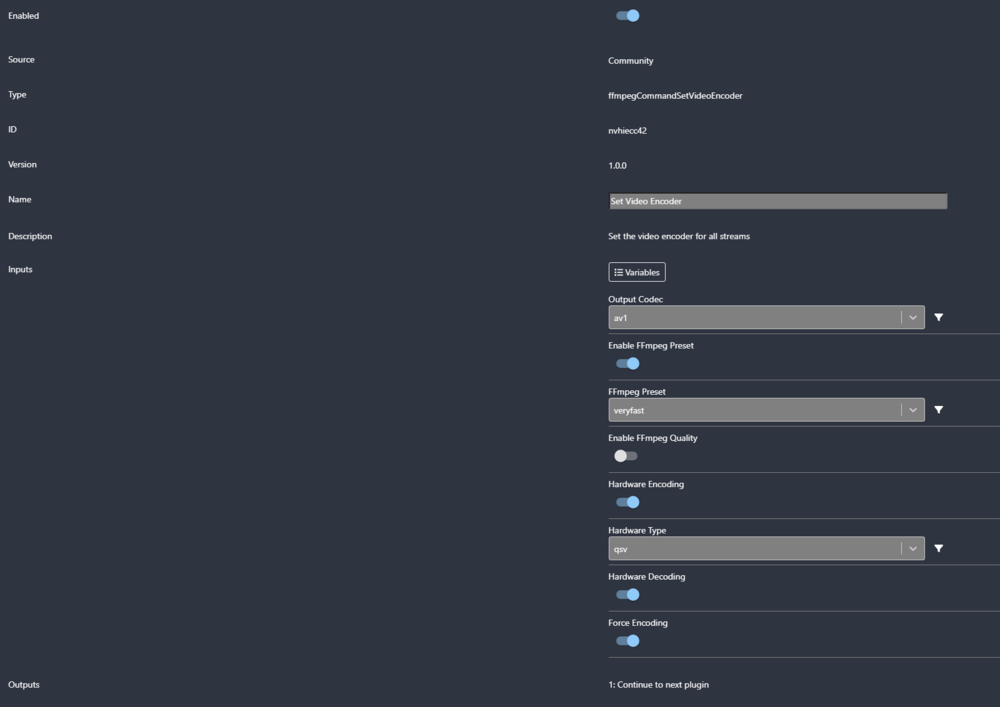Viewport: 1000px width, 707px height.
Task: Switch off Force Encoding toggle
Action: [x=628, y=641]
